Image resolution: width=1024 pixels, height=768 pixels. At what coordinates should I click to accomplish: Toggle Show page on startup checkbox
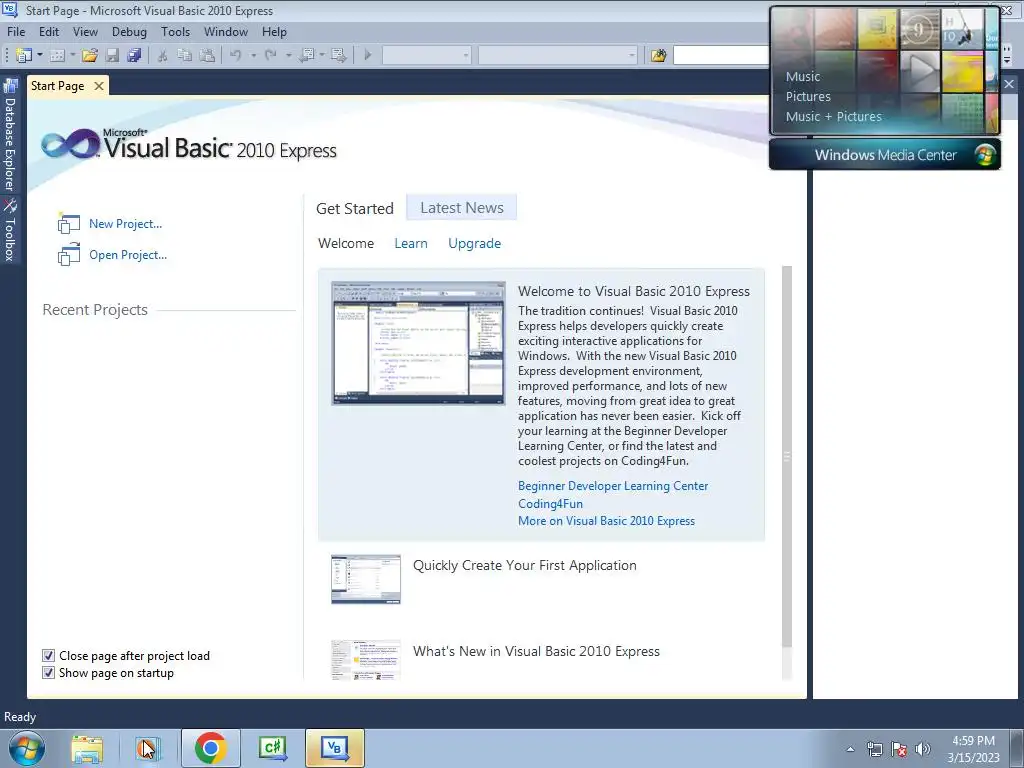coord(48,673)
